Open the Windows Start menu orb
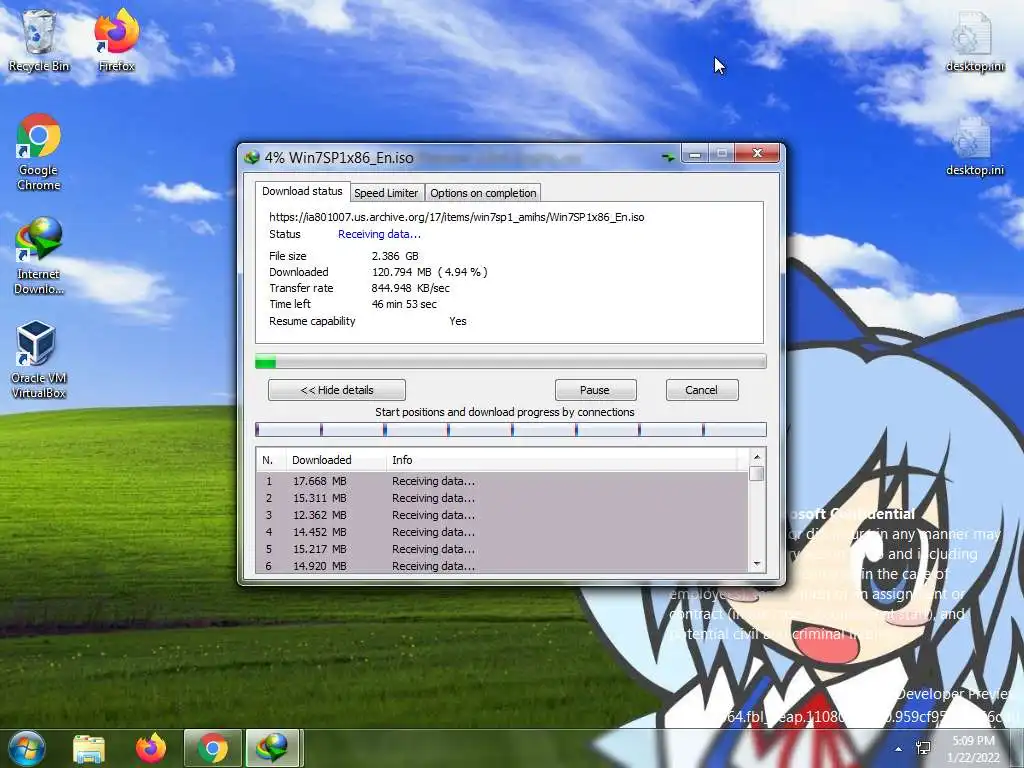 (27, 748)
